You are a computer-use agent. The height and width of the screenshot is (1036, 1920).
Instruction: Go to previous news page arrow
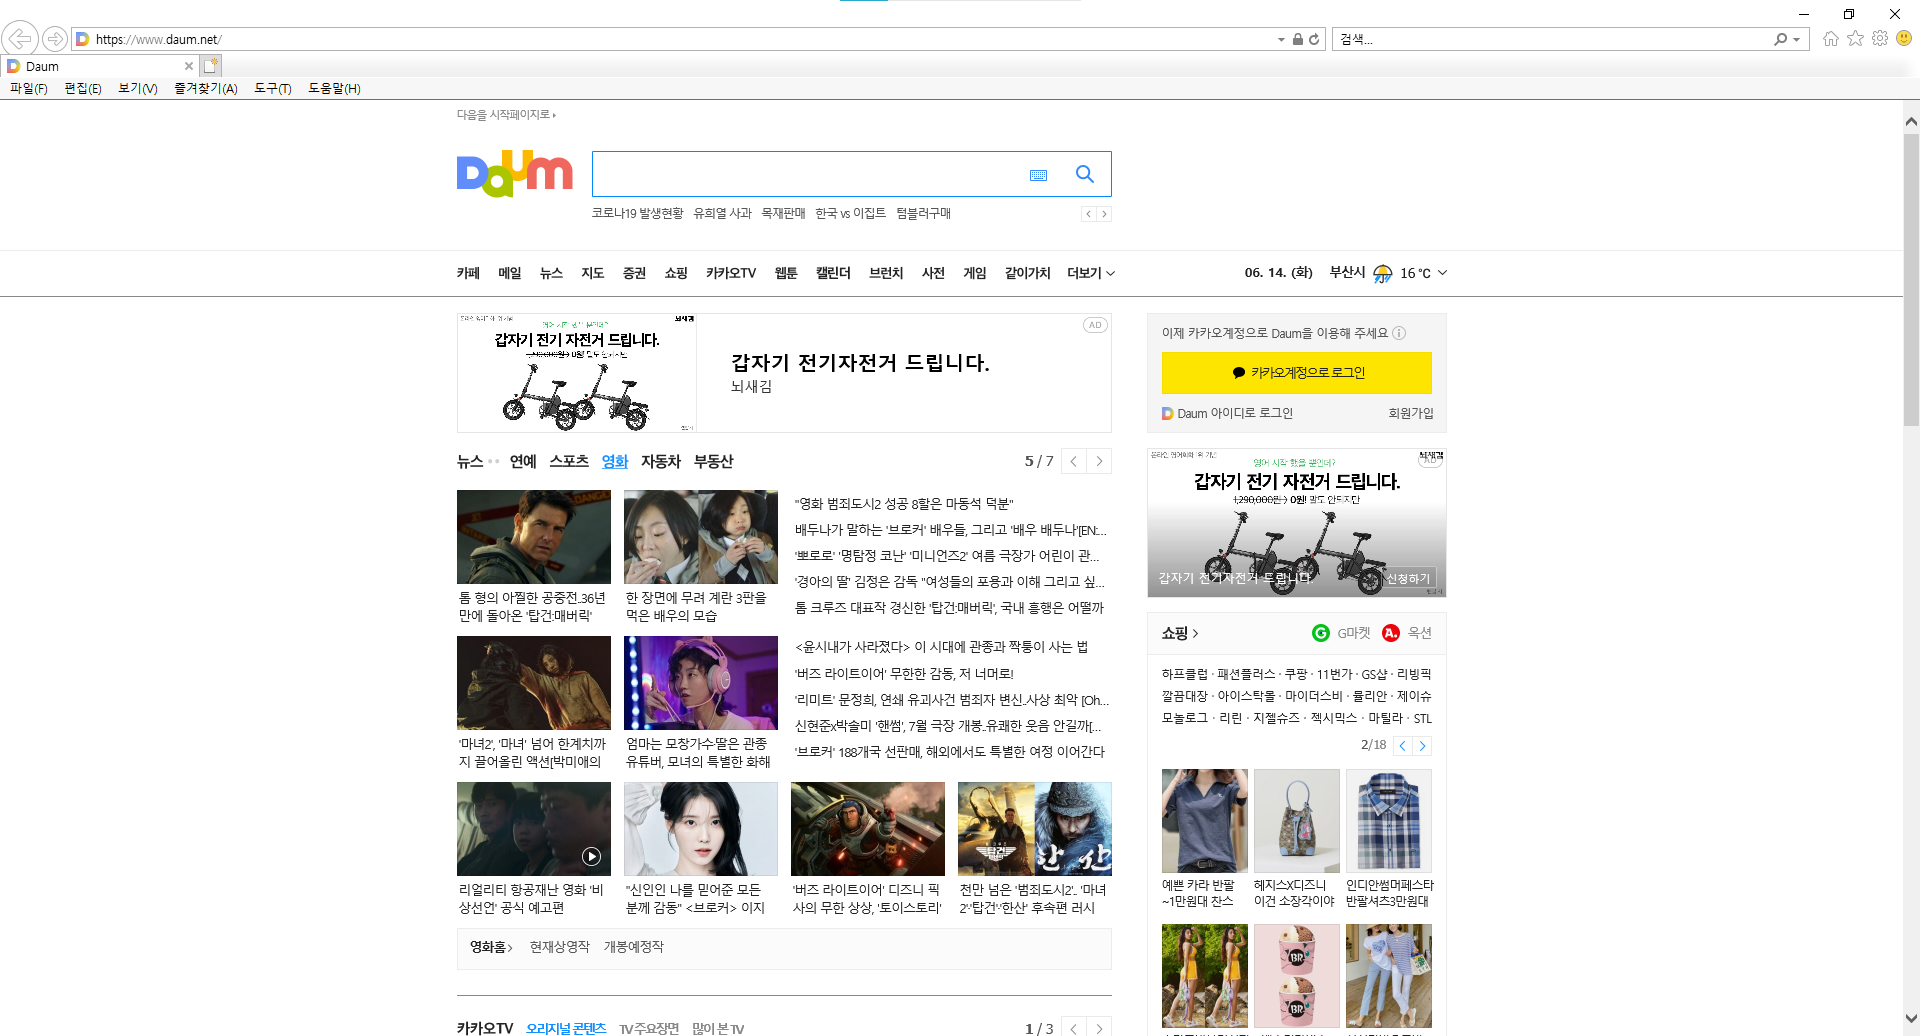[x=1073, y=461]
